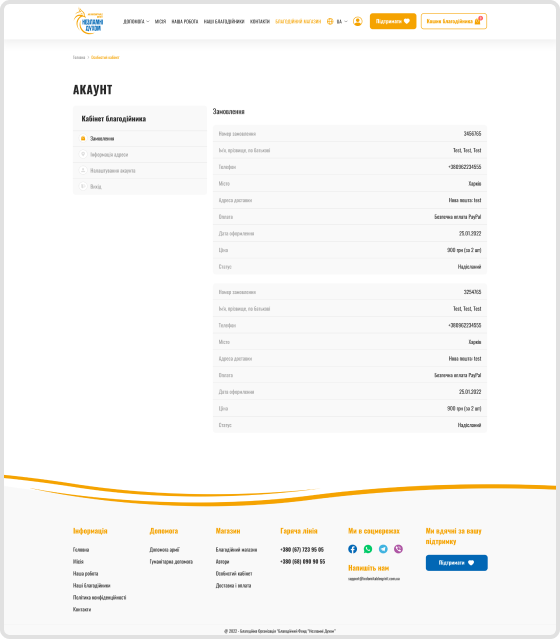Viewport: 560px width, 639px height.
Task: Open the footer Благодійний магазин link
Action: click(236, 550)
